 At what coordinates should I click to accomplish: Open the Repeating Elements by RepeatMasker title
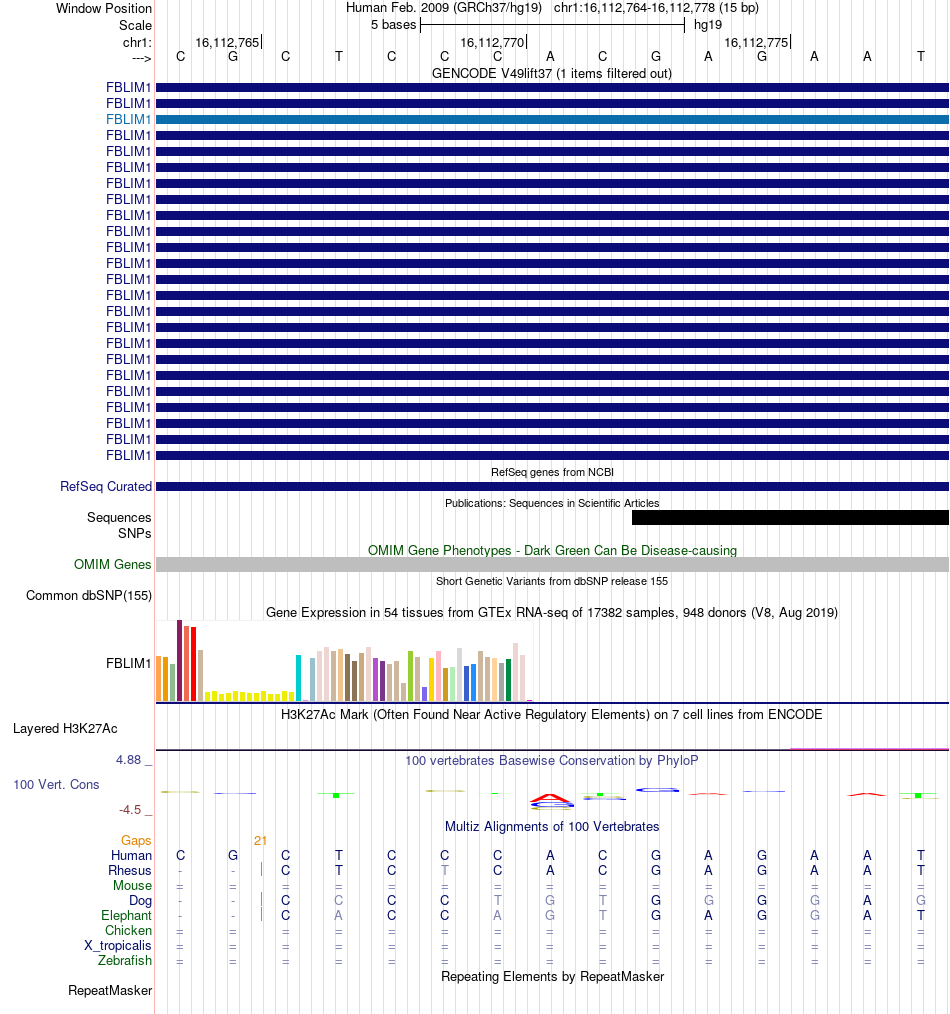pos(552,976)
